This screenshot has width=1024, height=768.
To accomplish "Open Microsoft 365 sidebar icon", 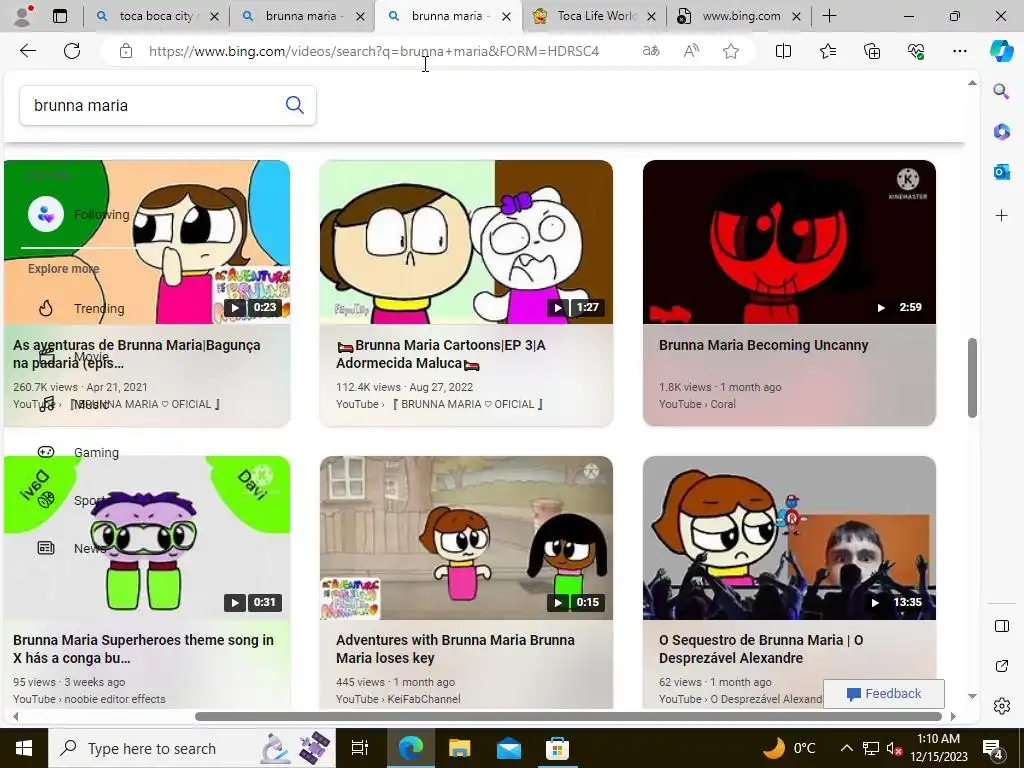I will pyautogui.click(x=1001, y=132).
